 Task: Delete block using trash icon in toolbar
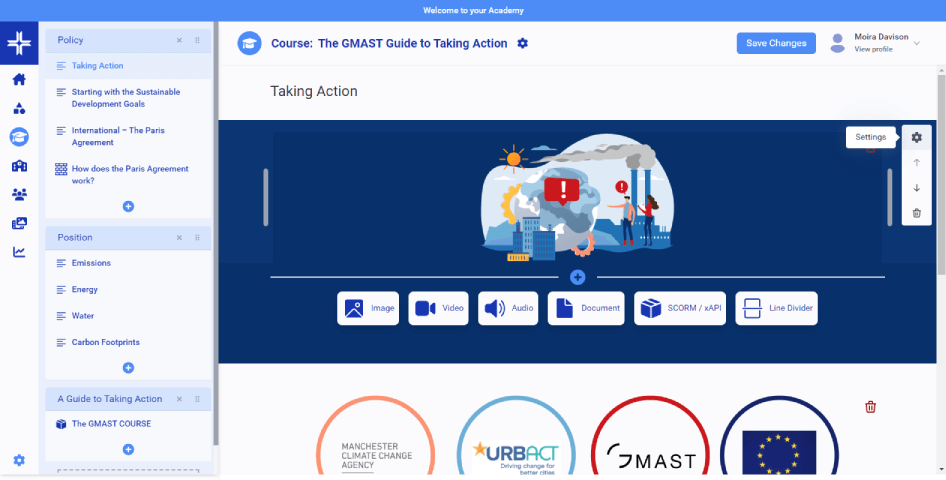tap(916, 213)
